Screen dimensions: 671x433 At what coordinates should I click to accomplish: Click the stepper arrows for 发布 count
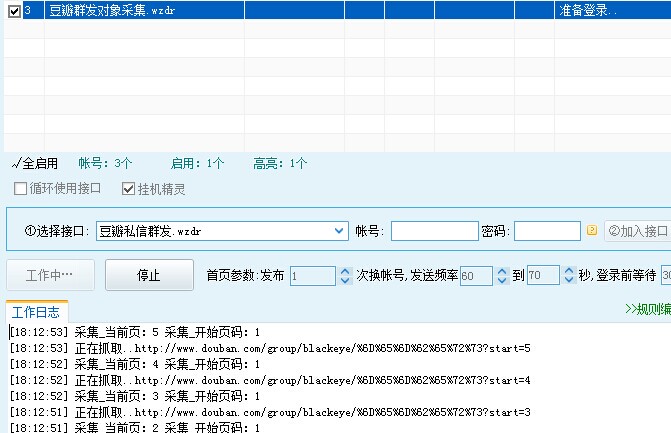(x=346, y=275)
